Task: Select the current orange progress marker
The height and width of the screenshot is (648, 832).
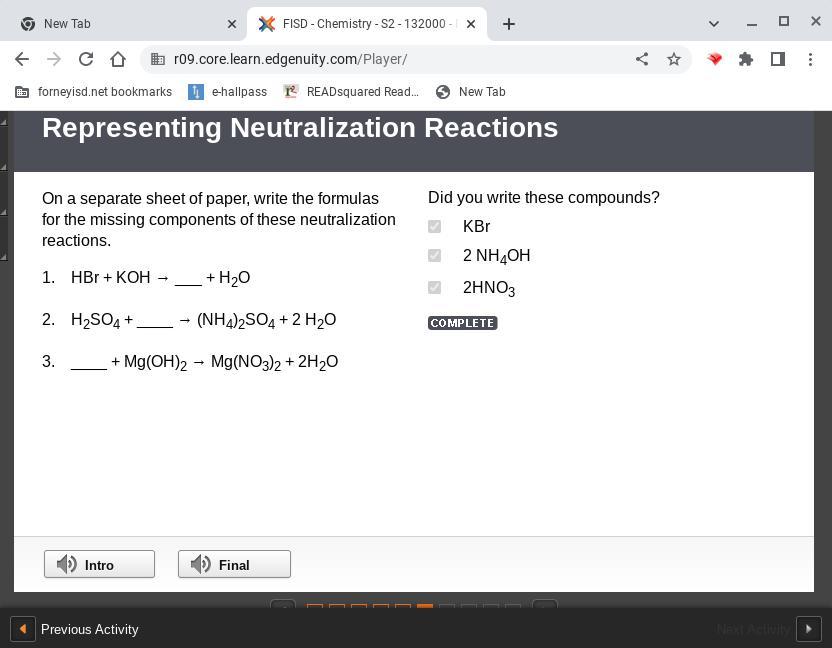Action: click(425, 608)
